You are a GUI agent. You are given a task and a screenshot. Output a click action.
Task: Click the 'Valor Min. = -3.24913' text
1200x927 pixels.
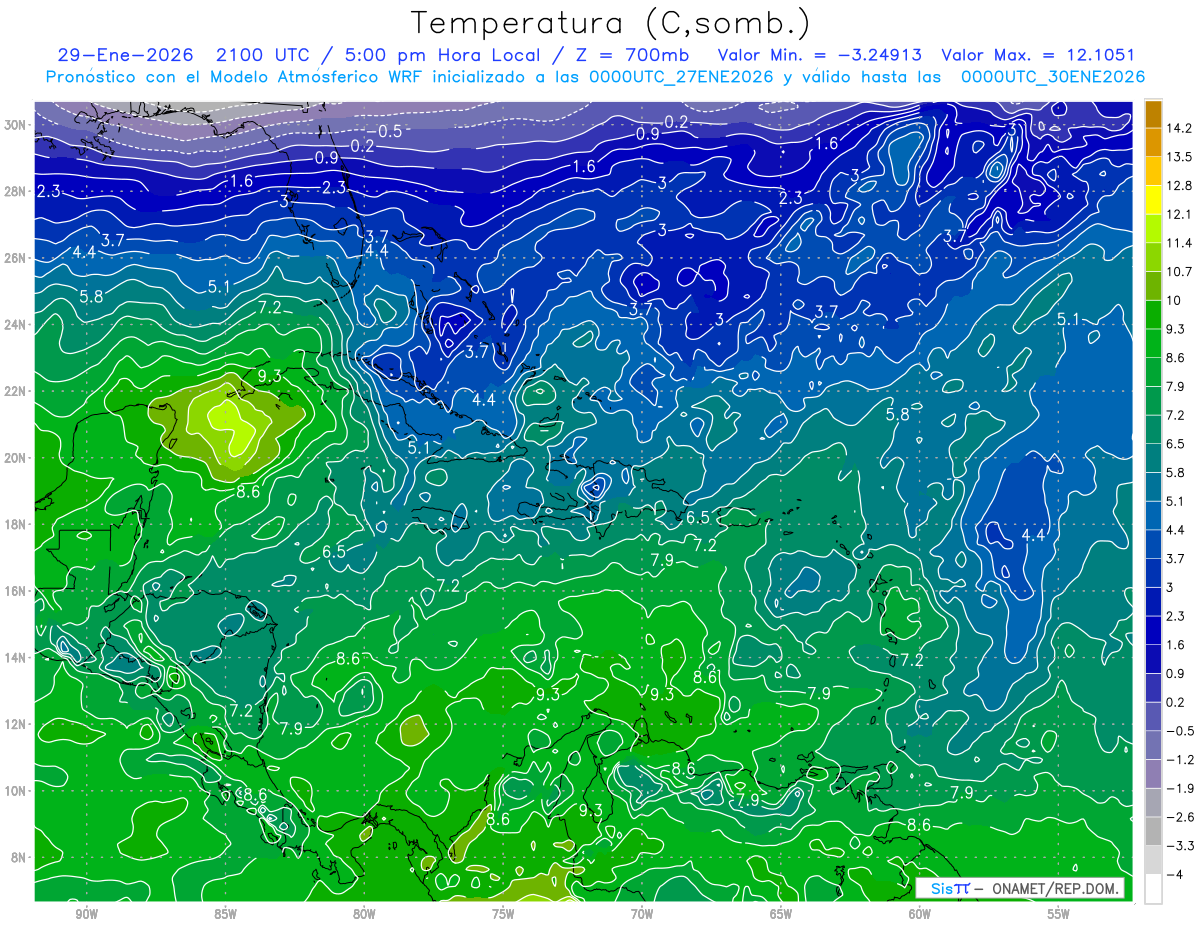820,55
